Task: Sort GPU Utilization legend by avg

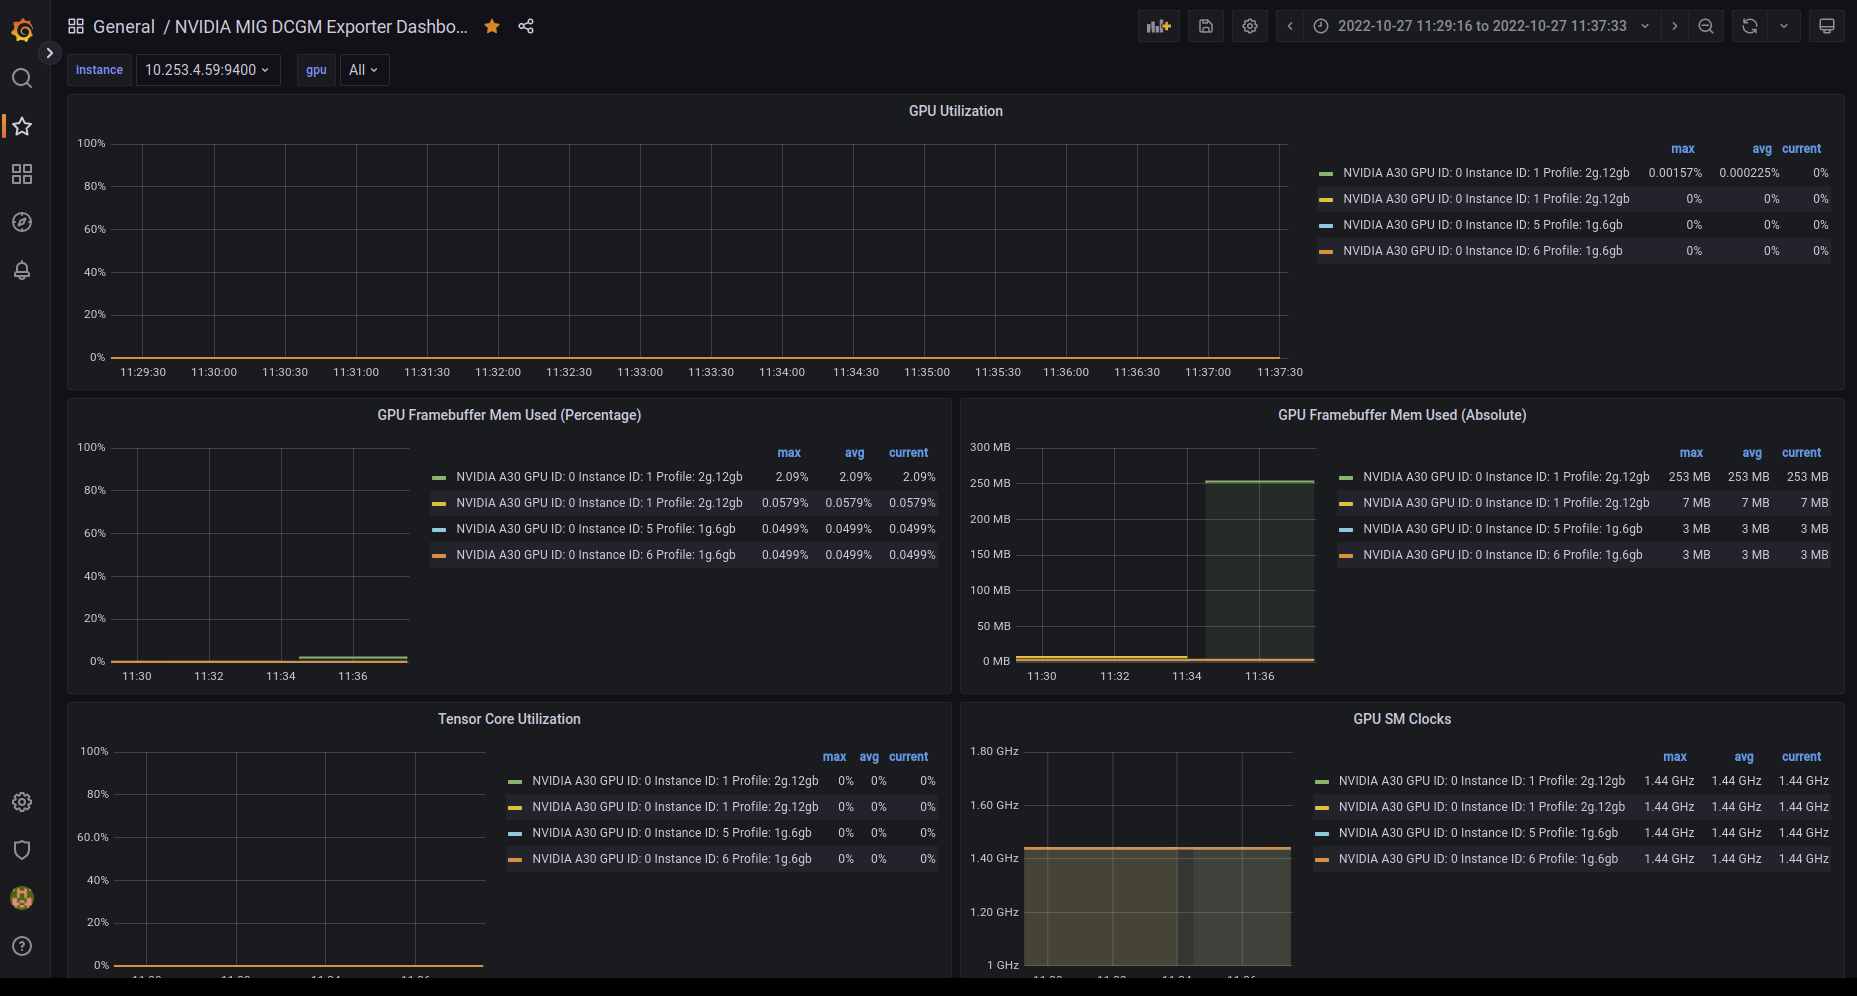Action: (x=1761, y=149)
